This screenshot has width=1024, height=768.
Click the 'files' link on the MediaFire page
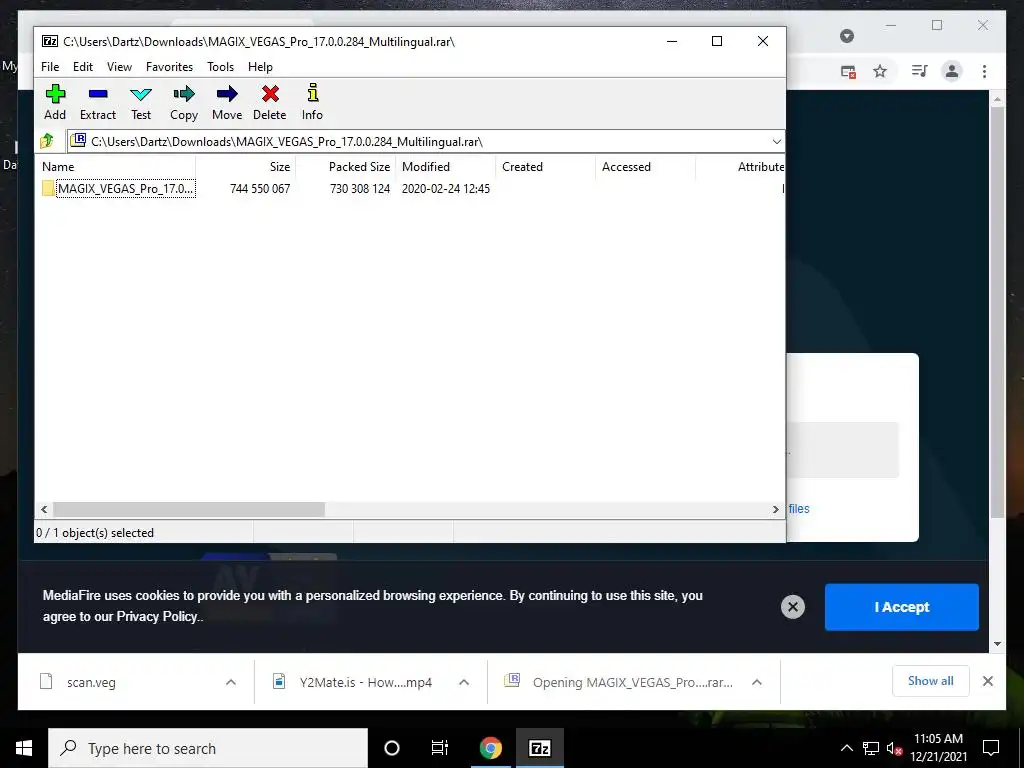799,509
